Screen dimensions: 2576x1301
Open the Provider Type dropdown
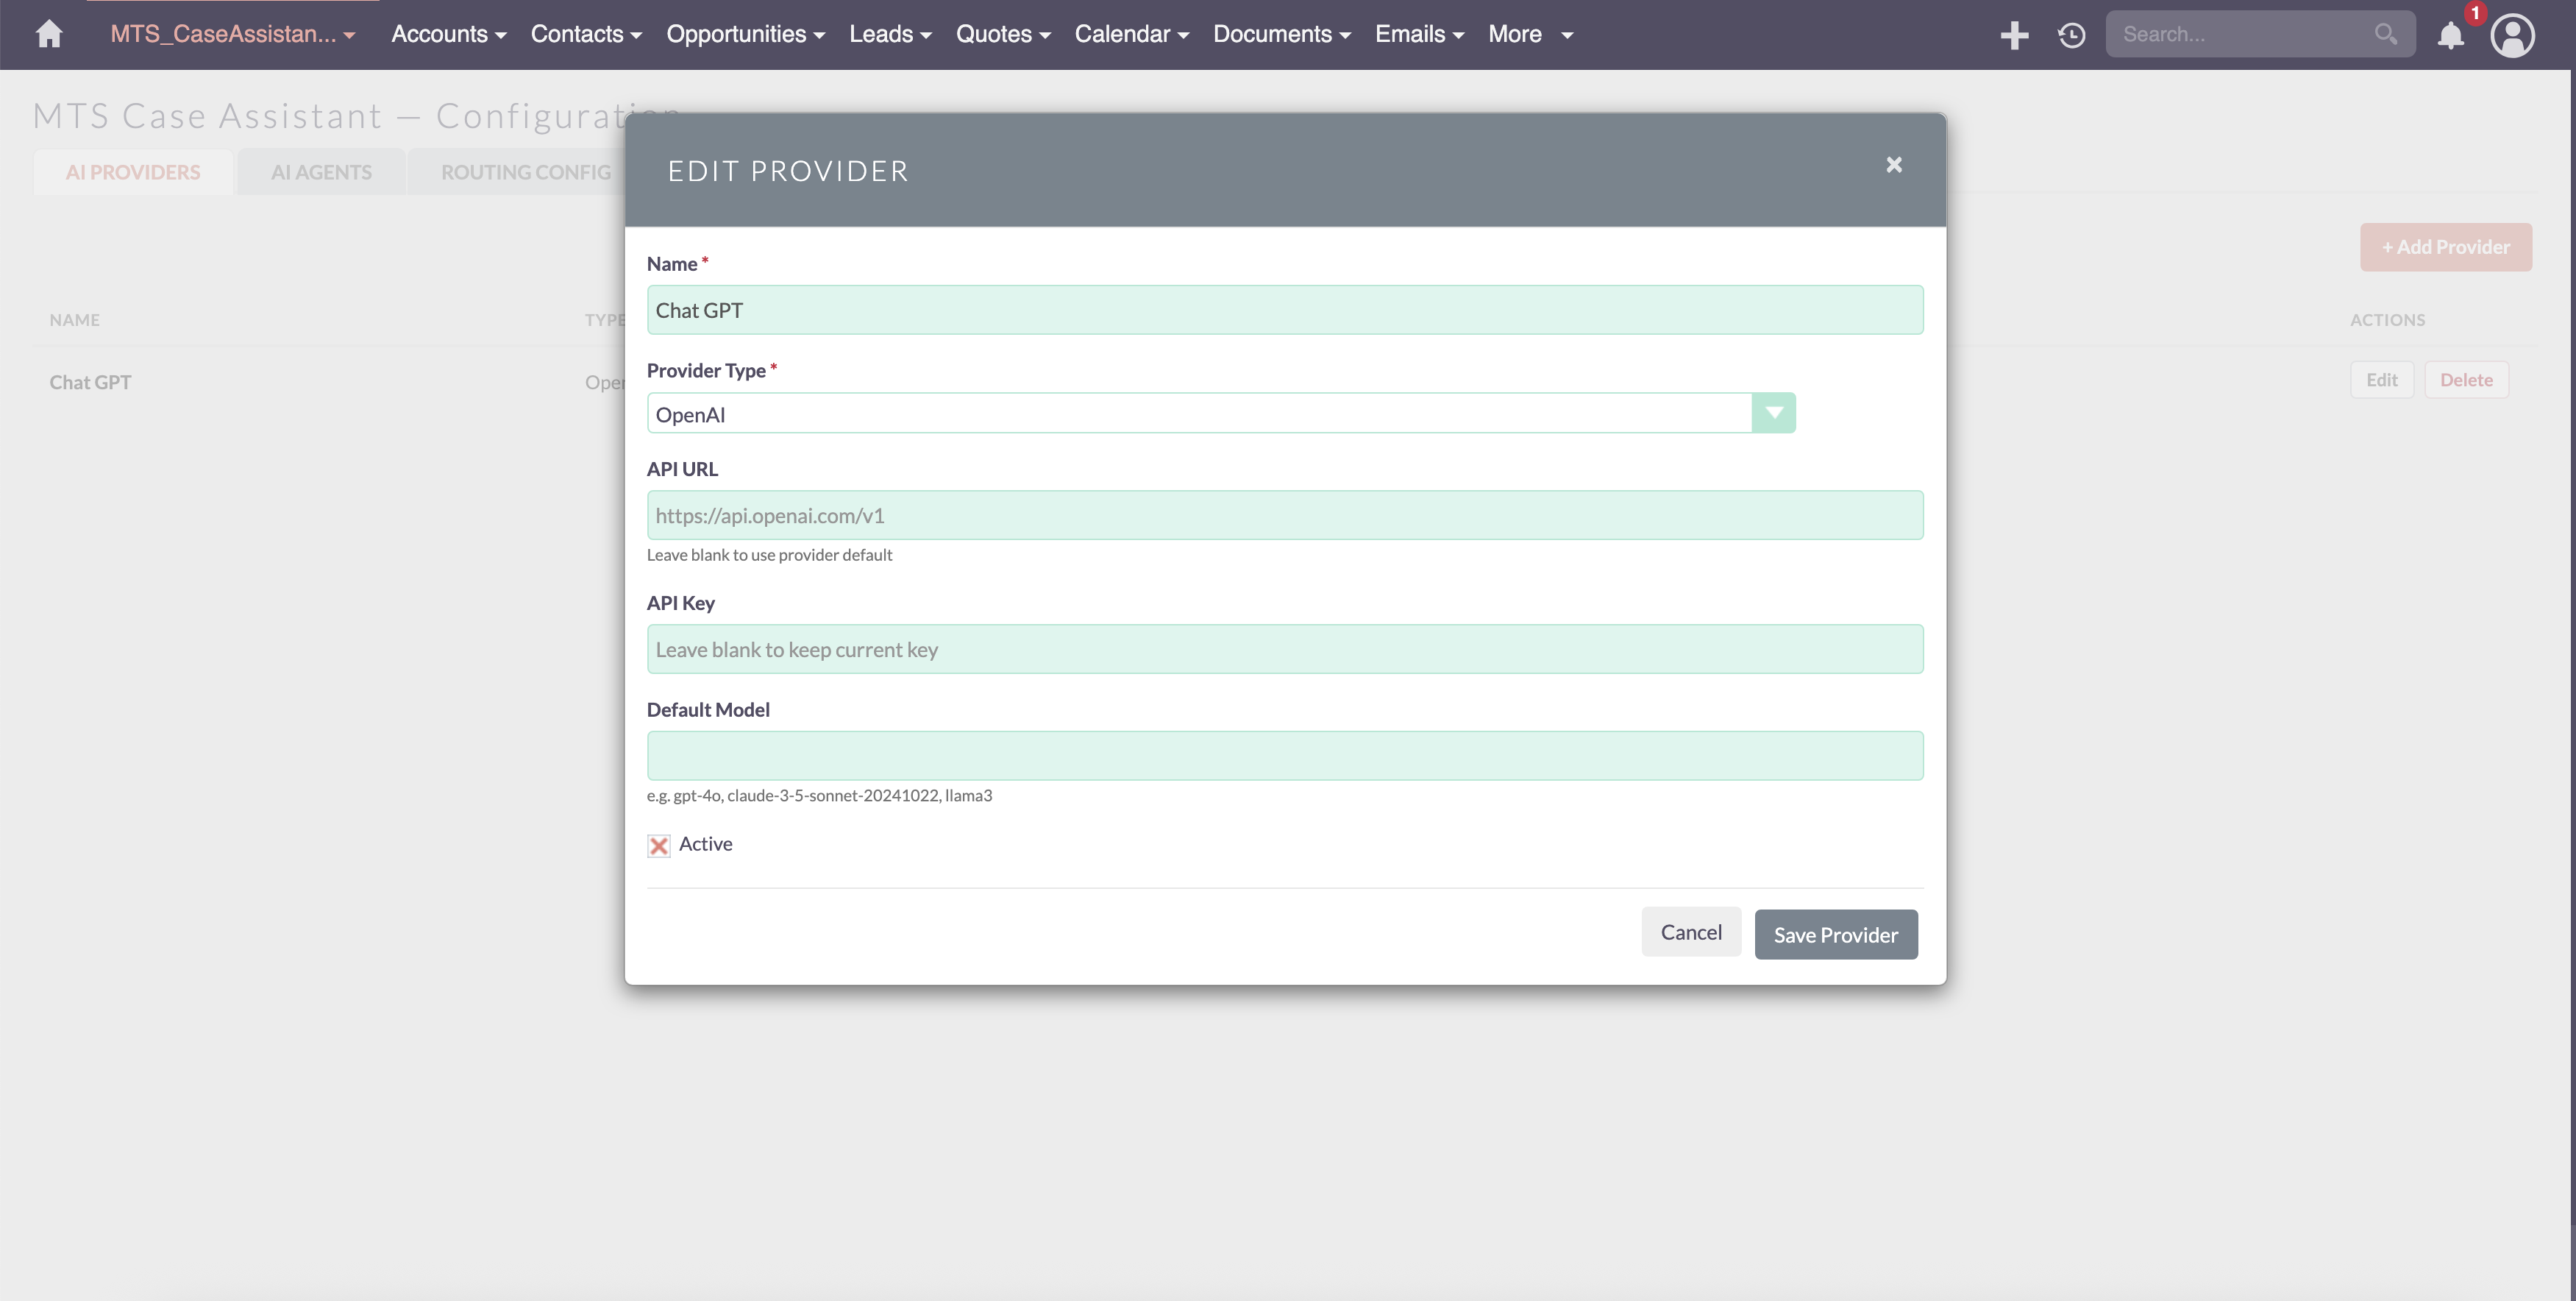1774,412
